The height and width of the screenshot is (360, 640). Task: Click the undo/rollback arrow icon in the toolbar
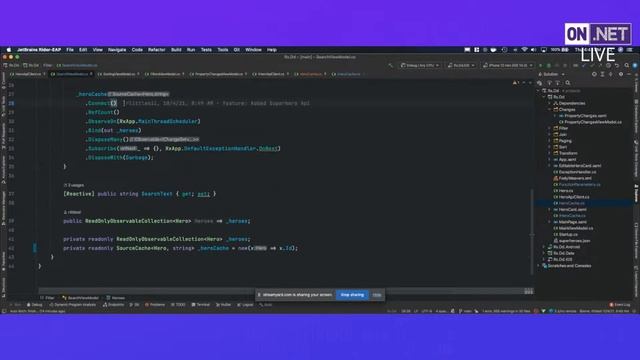coord(617,65)
